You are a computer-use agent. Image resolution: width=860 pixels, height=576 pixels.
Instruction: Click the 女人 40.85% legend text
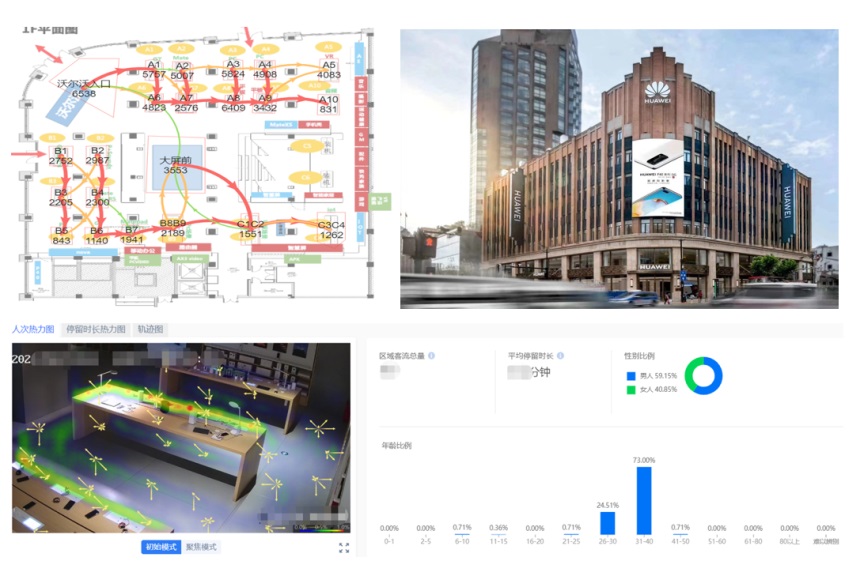tap(658, 389)
